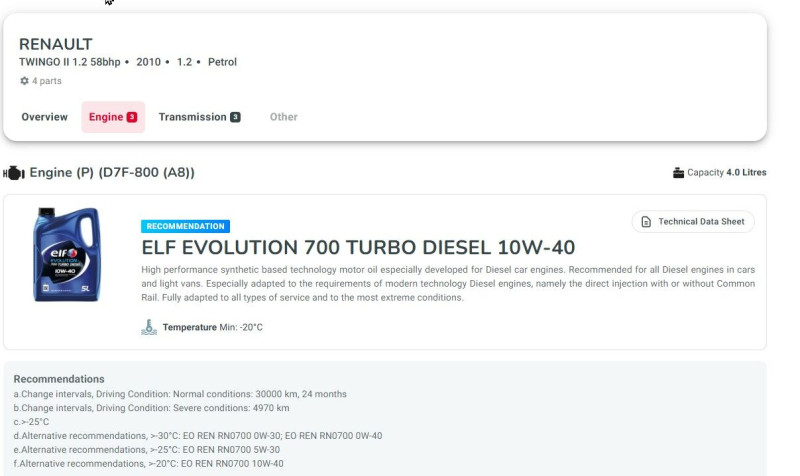Click the ELF oil bottle product image
The image size is (800, 476).
pos(66,254)
